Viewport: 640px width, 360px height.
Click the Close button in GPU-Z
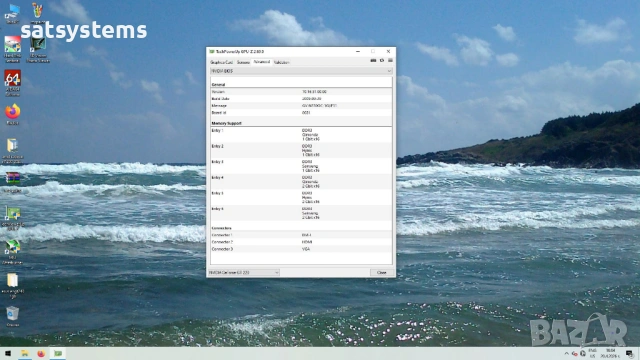(x=382, y=272)
